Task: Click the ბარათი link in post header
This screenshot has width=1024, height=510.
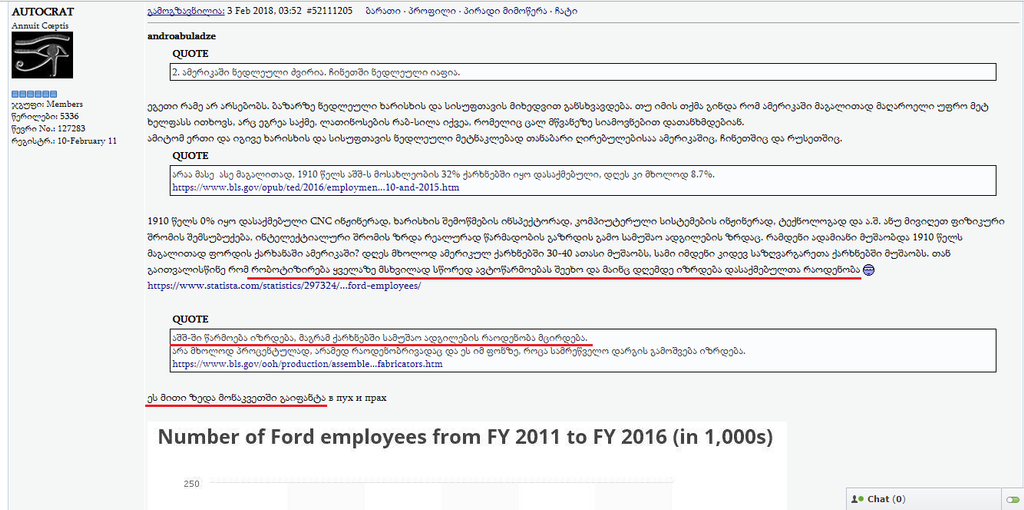Action: tap(383, 12)
